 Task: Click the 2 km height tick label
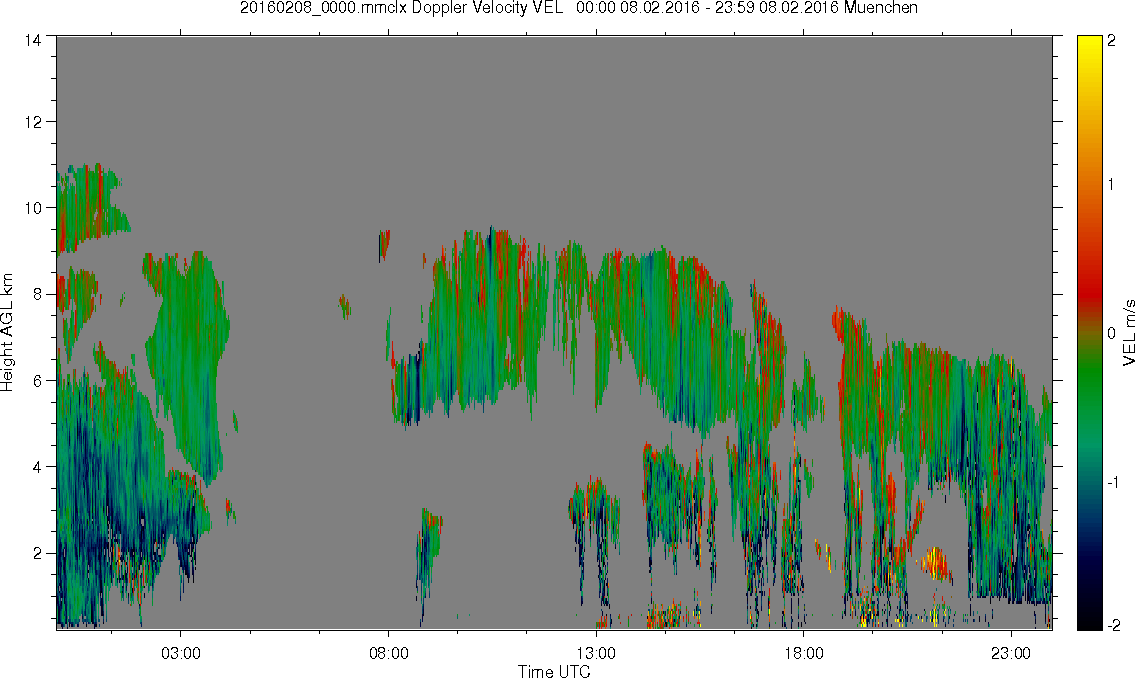[x=37, y=554]
